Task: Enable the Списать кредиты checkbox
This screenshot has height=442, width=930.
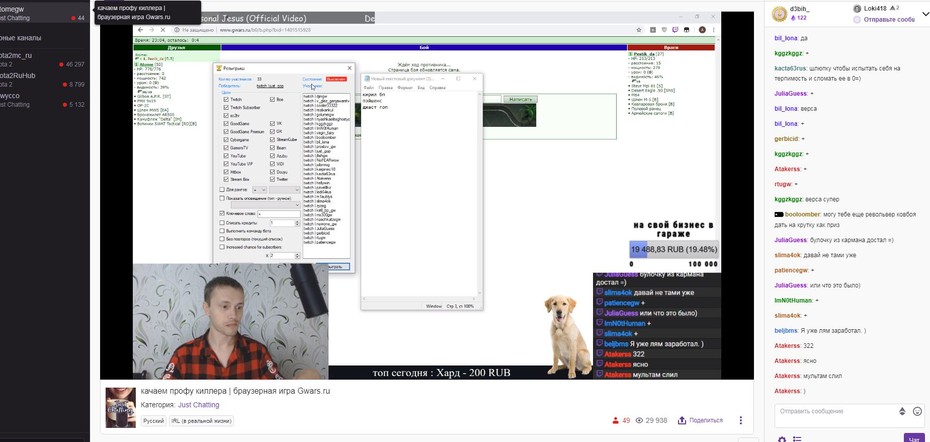Action: coord(222,223)
